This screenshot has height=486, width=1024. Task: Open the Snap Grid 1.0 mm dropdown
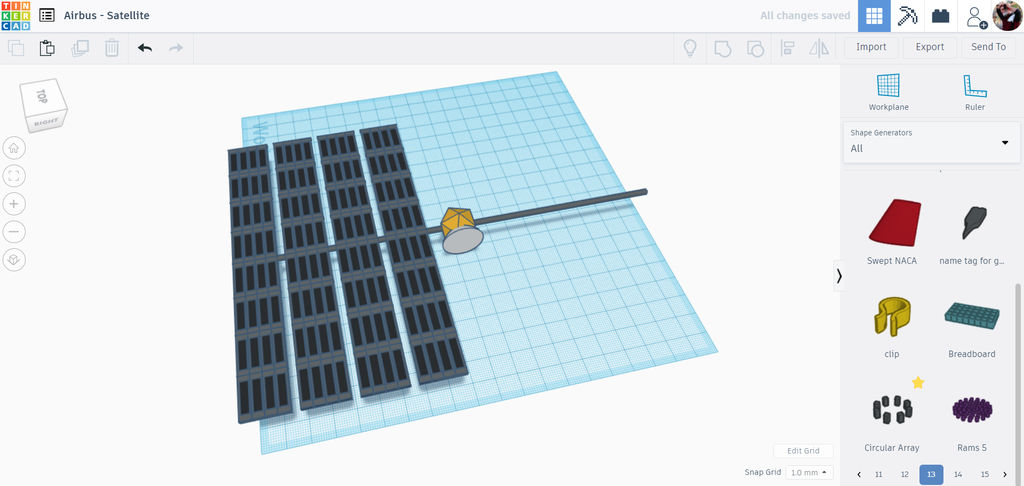pyautogui.click(x=809, y=472)
